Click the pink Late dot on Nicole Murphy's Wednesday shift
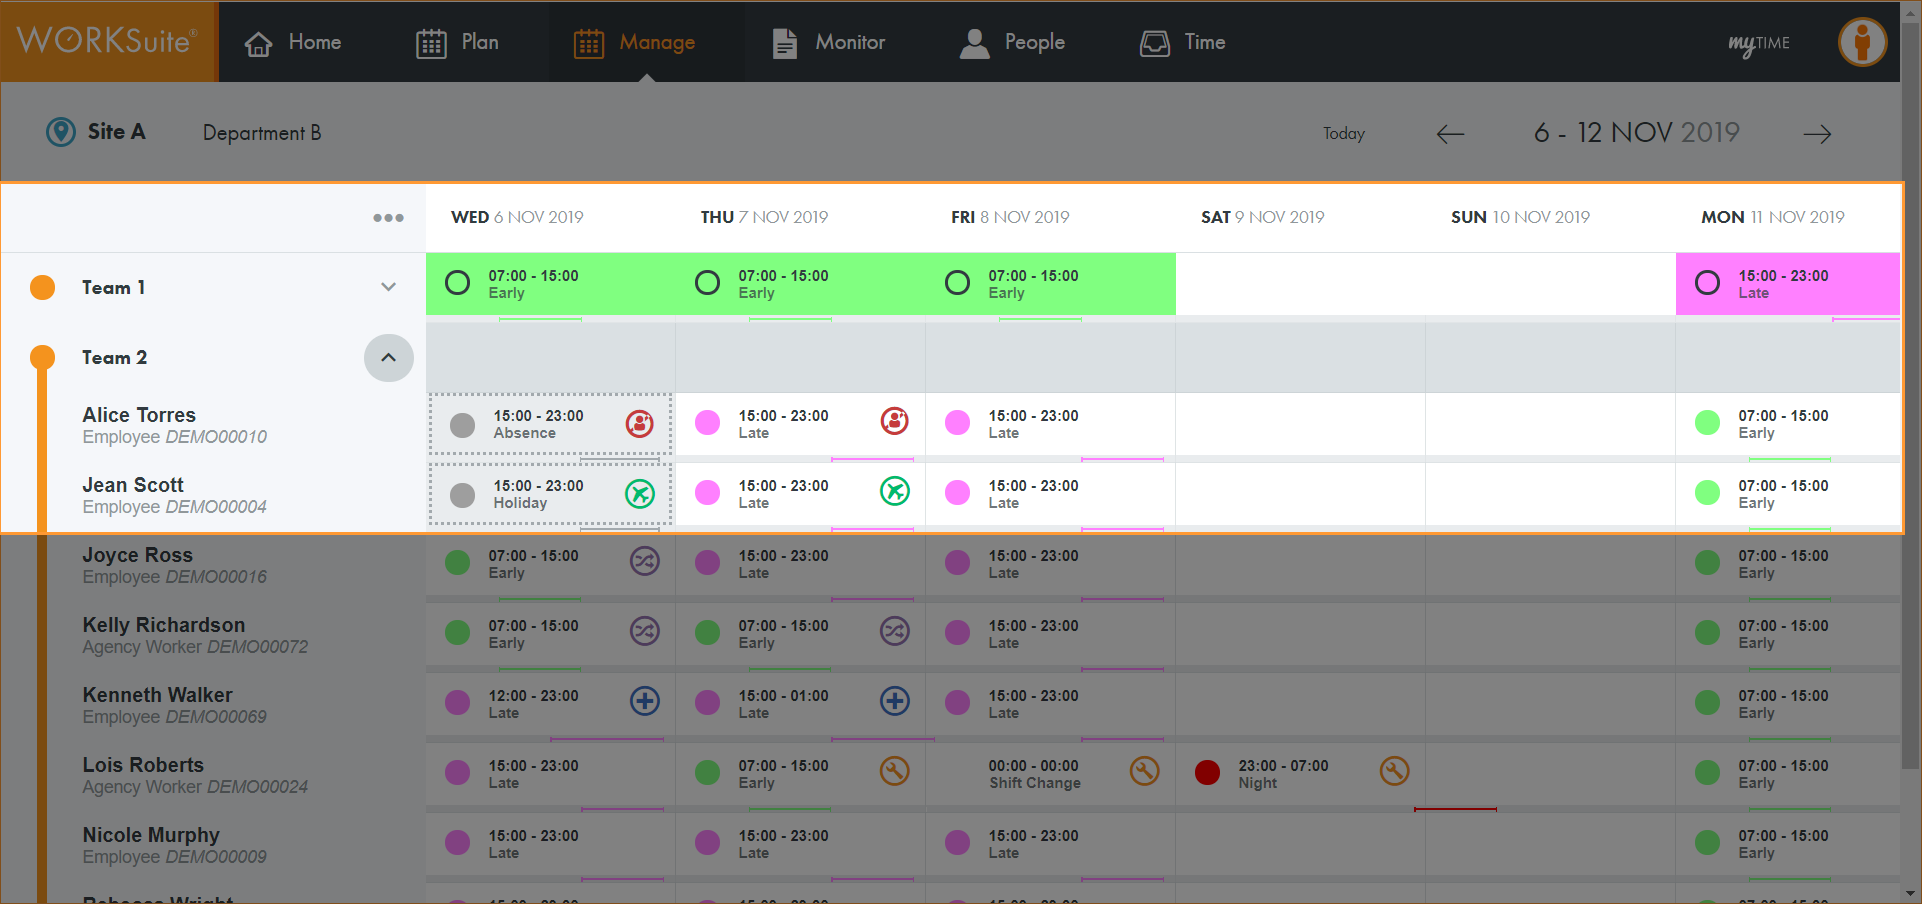1922x904 pixels. coord(458,842)
